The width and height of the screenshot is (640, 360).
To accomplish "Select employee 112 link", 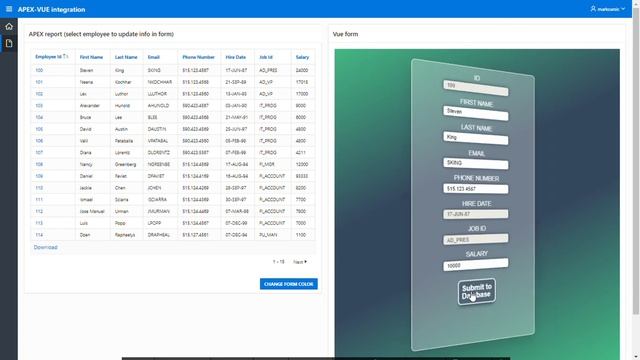I will coord(39,211).
